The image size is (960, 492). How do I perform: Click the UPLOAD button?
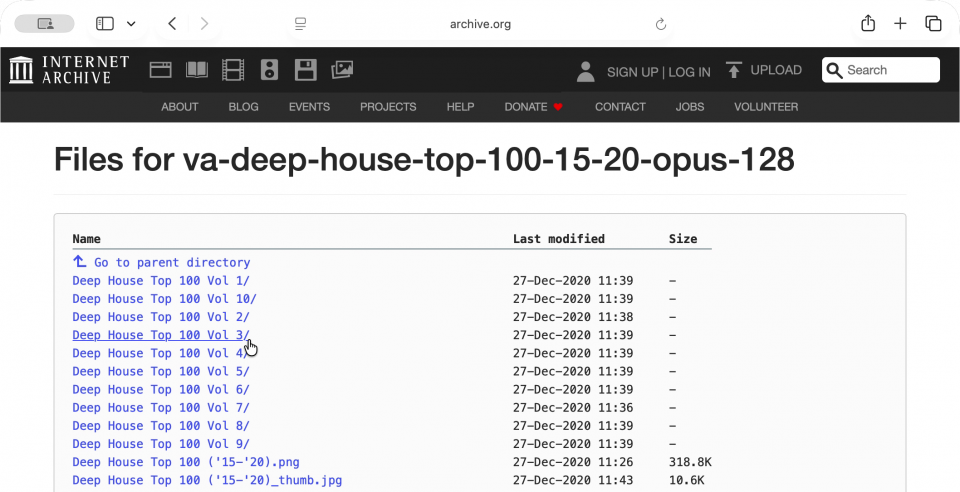764,70
